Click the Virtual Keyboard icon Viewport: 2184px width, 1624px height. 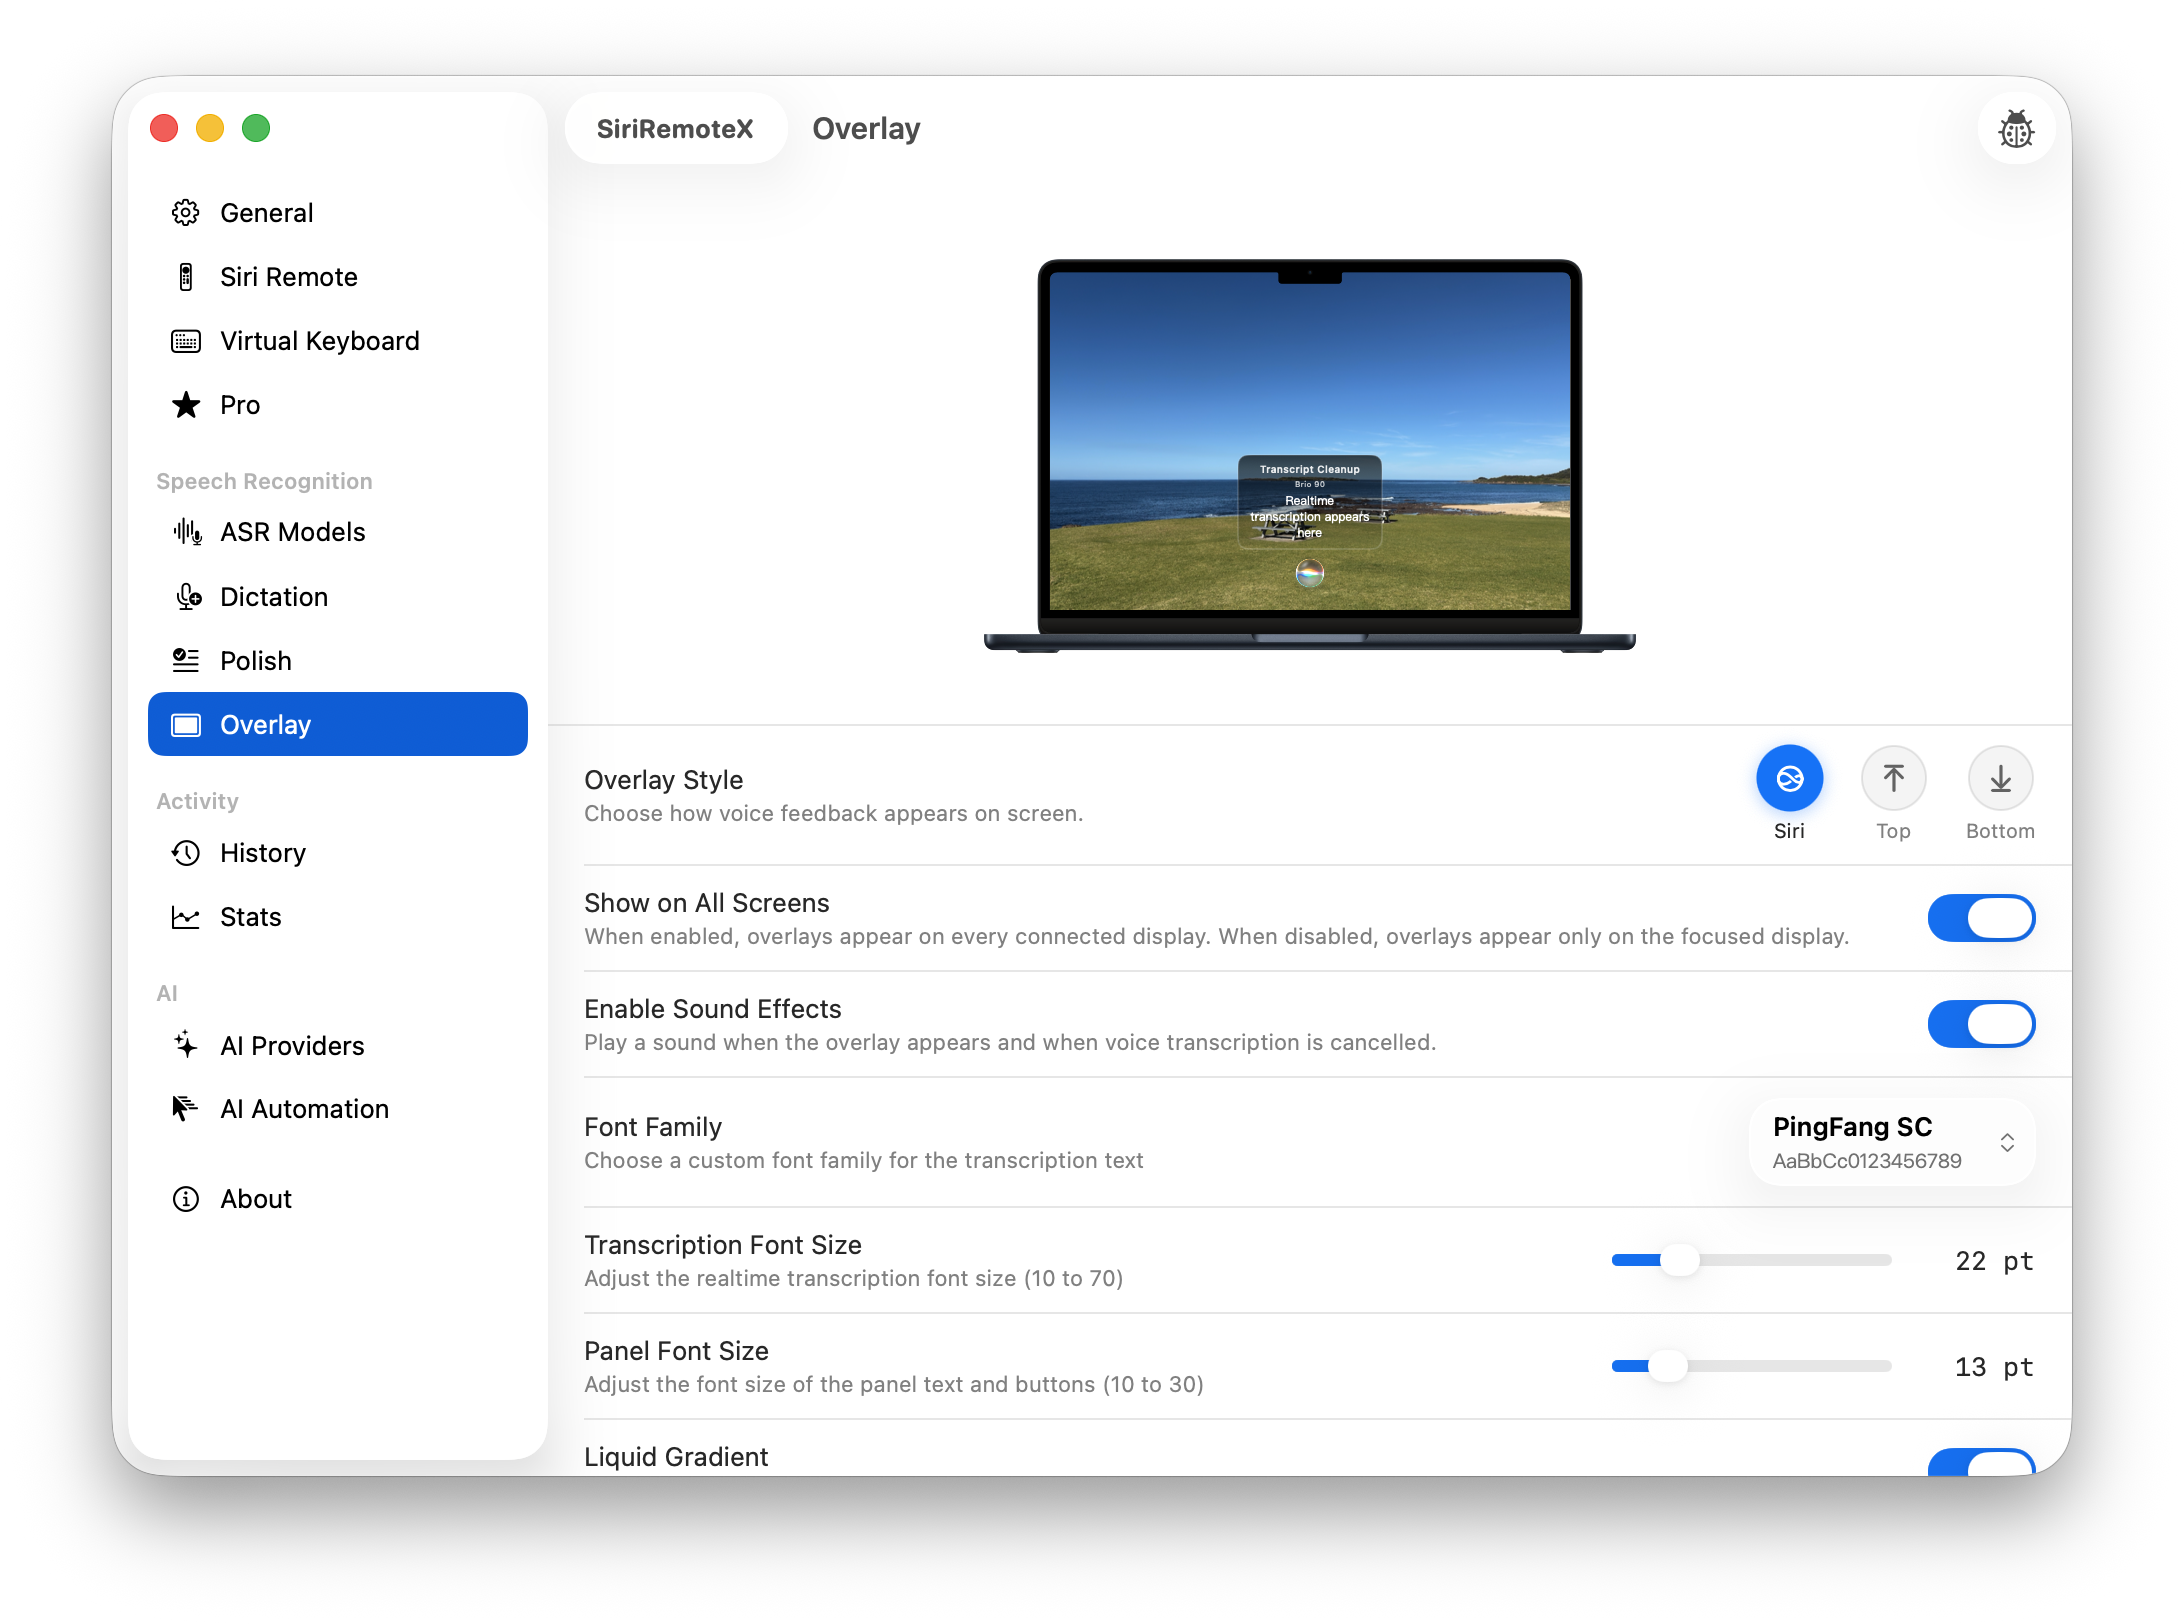click(x=186, y=341)
